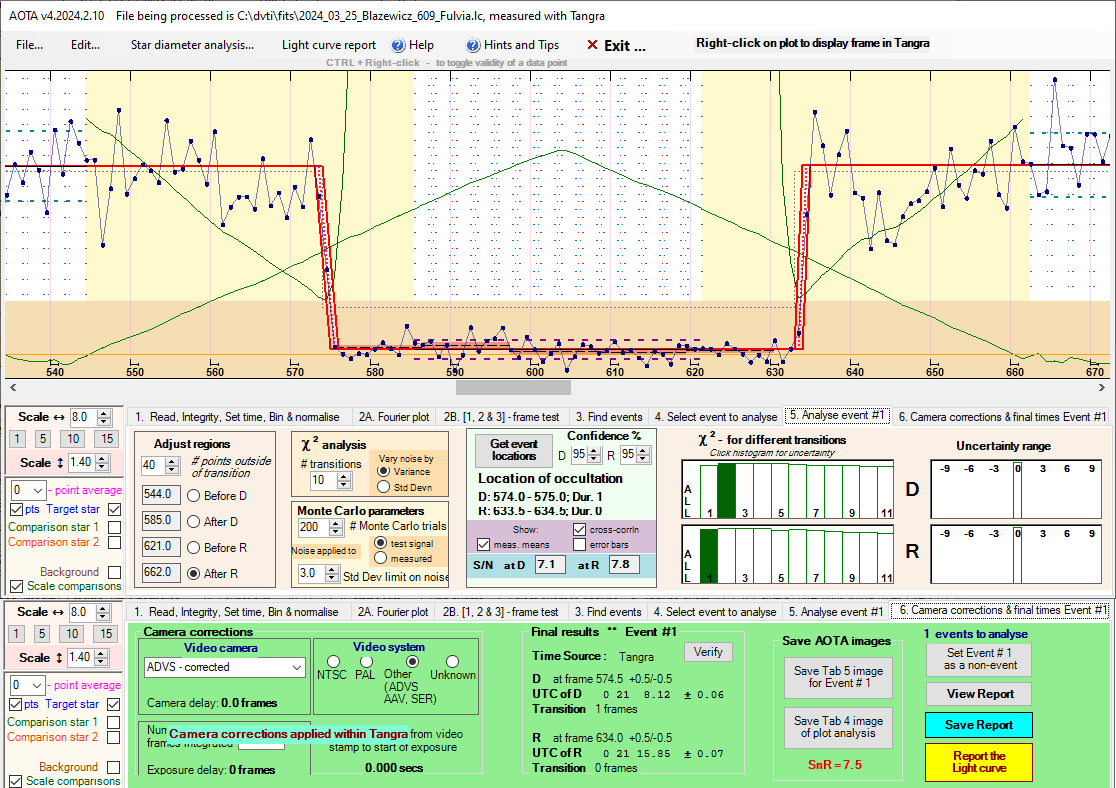Open Video camera ADVS - corrected dropdown
The height and width of the screenshot is (788, 1116).
click(x=224, y=667)
